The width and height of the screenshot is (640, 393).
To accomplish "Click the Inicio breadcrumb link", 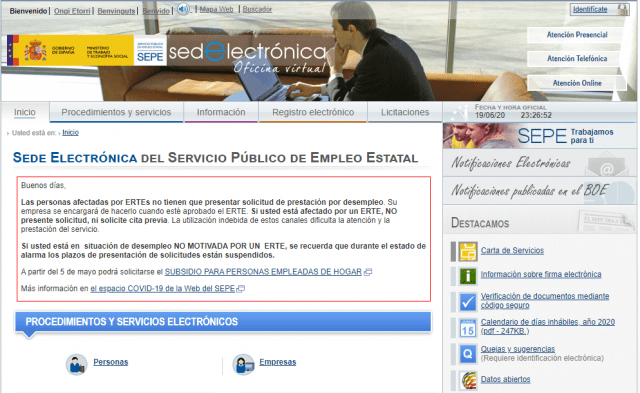I will tap(70, 133).
